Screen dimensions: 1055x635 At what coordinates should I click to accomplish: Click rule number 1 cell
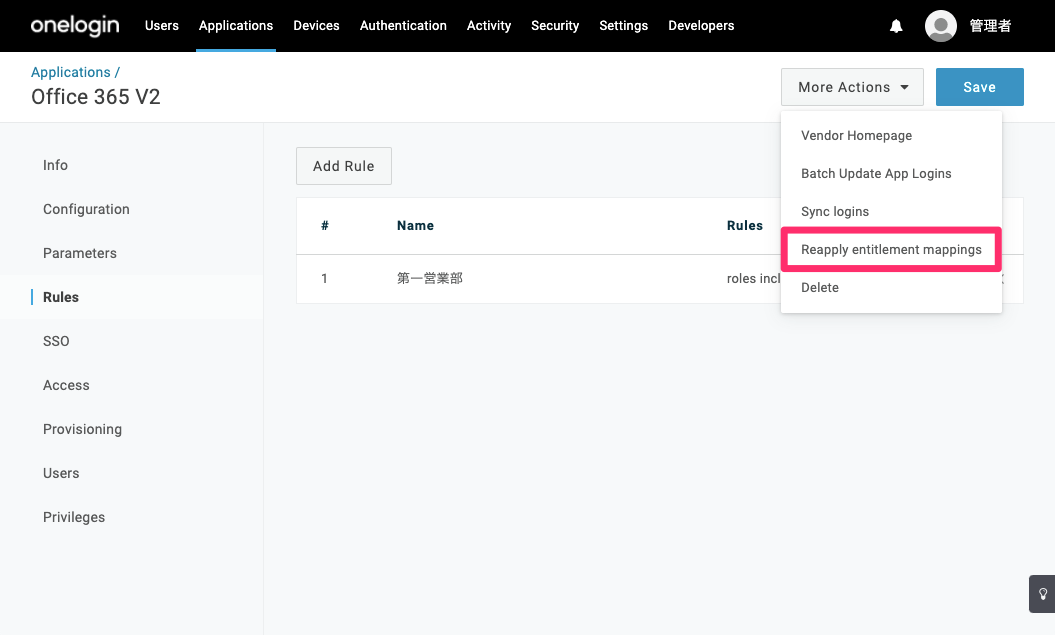(x=324, y=278)
